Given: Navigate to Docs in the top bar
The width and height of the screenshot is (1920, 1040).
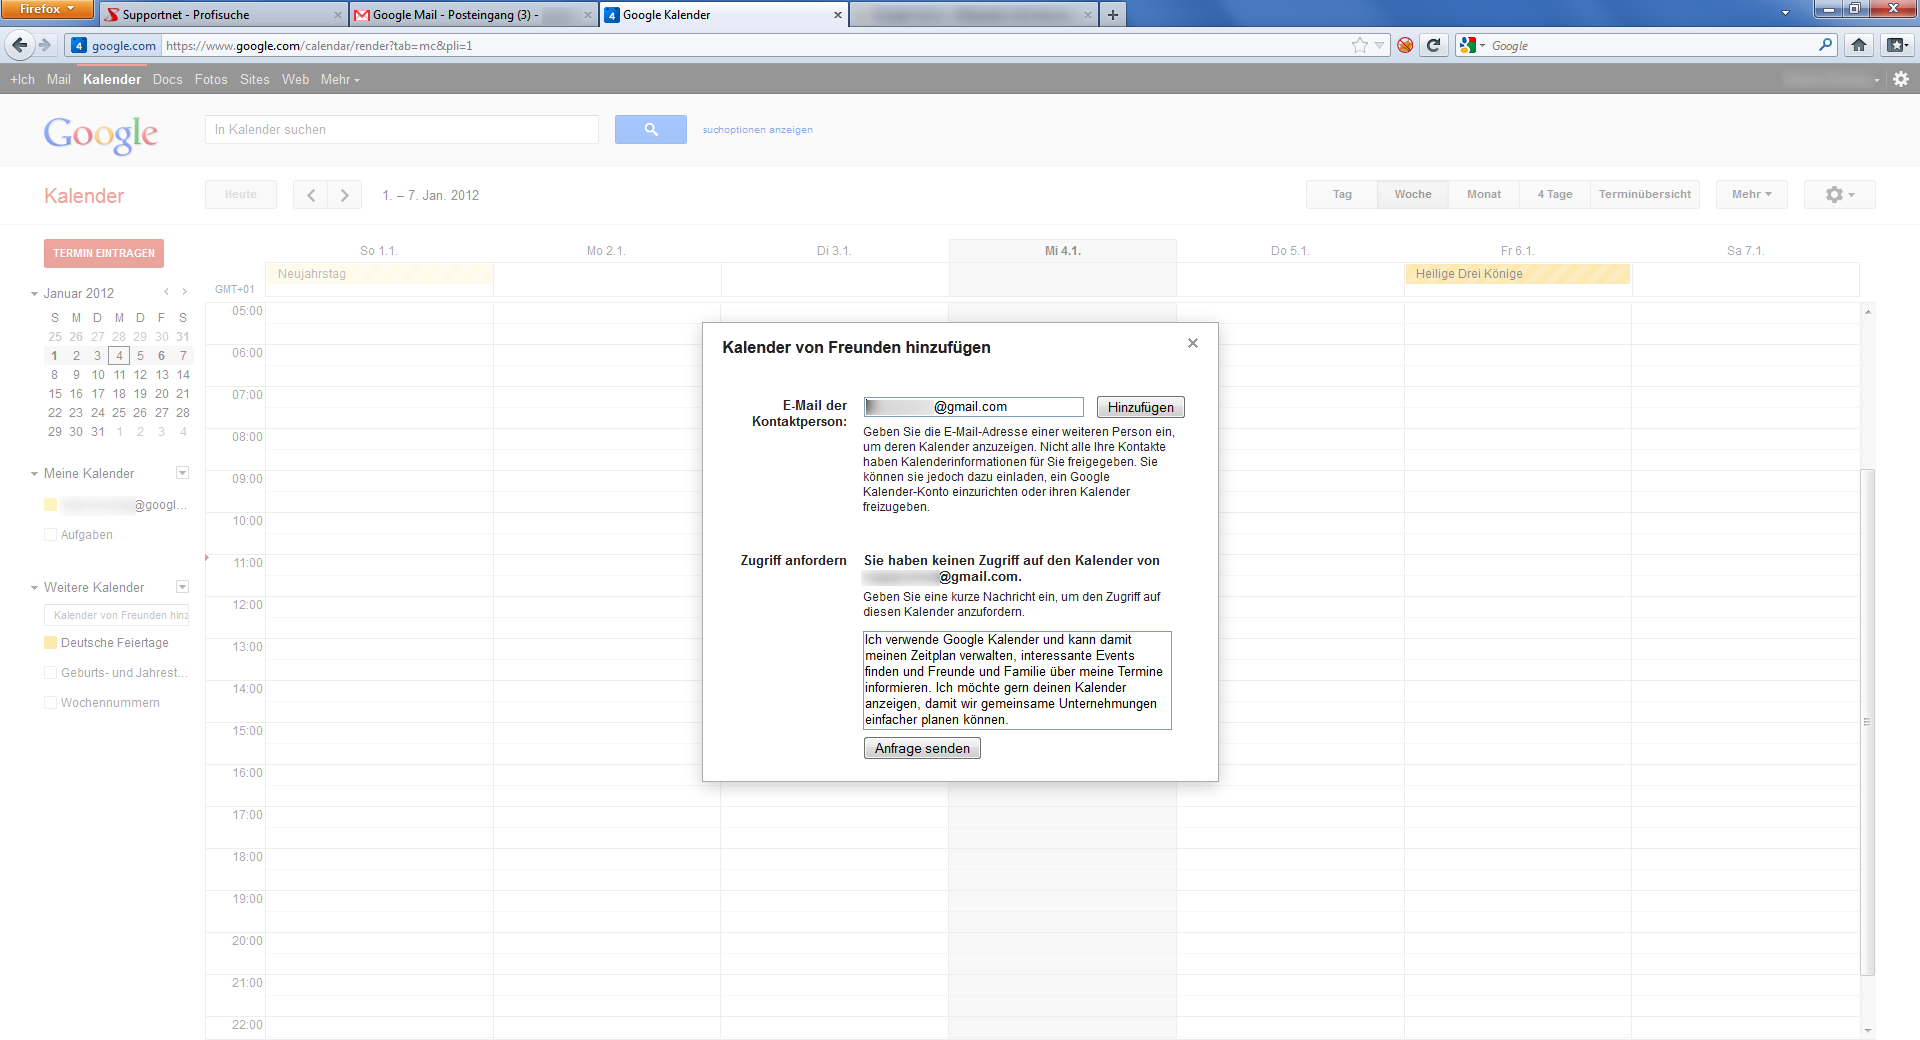Looking at the screenshot, I should click(x=167, y=79).
